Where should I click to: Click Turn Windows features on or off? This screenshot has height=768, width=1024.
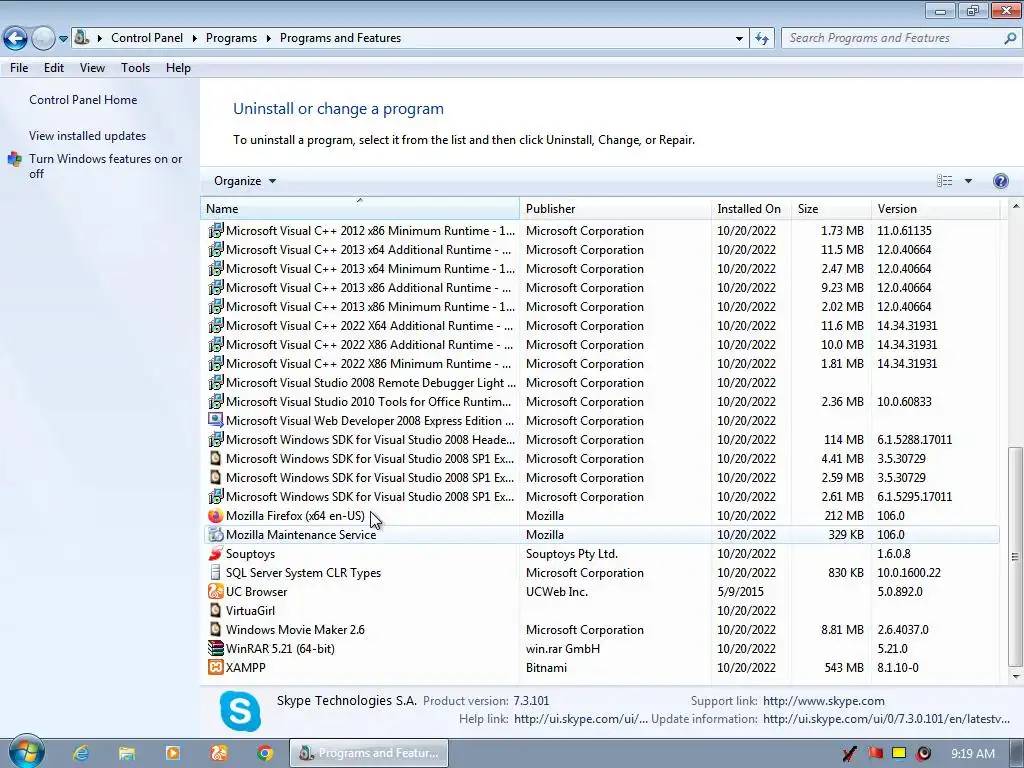105,166
